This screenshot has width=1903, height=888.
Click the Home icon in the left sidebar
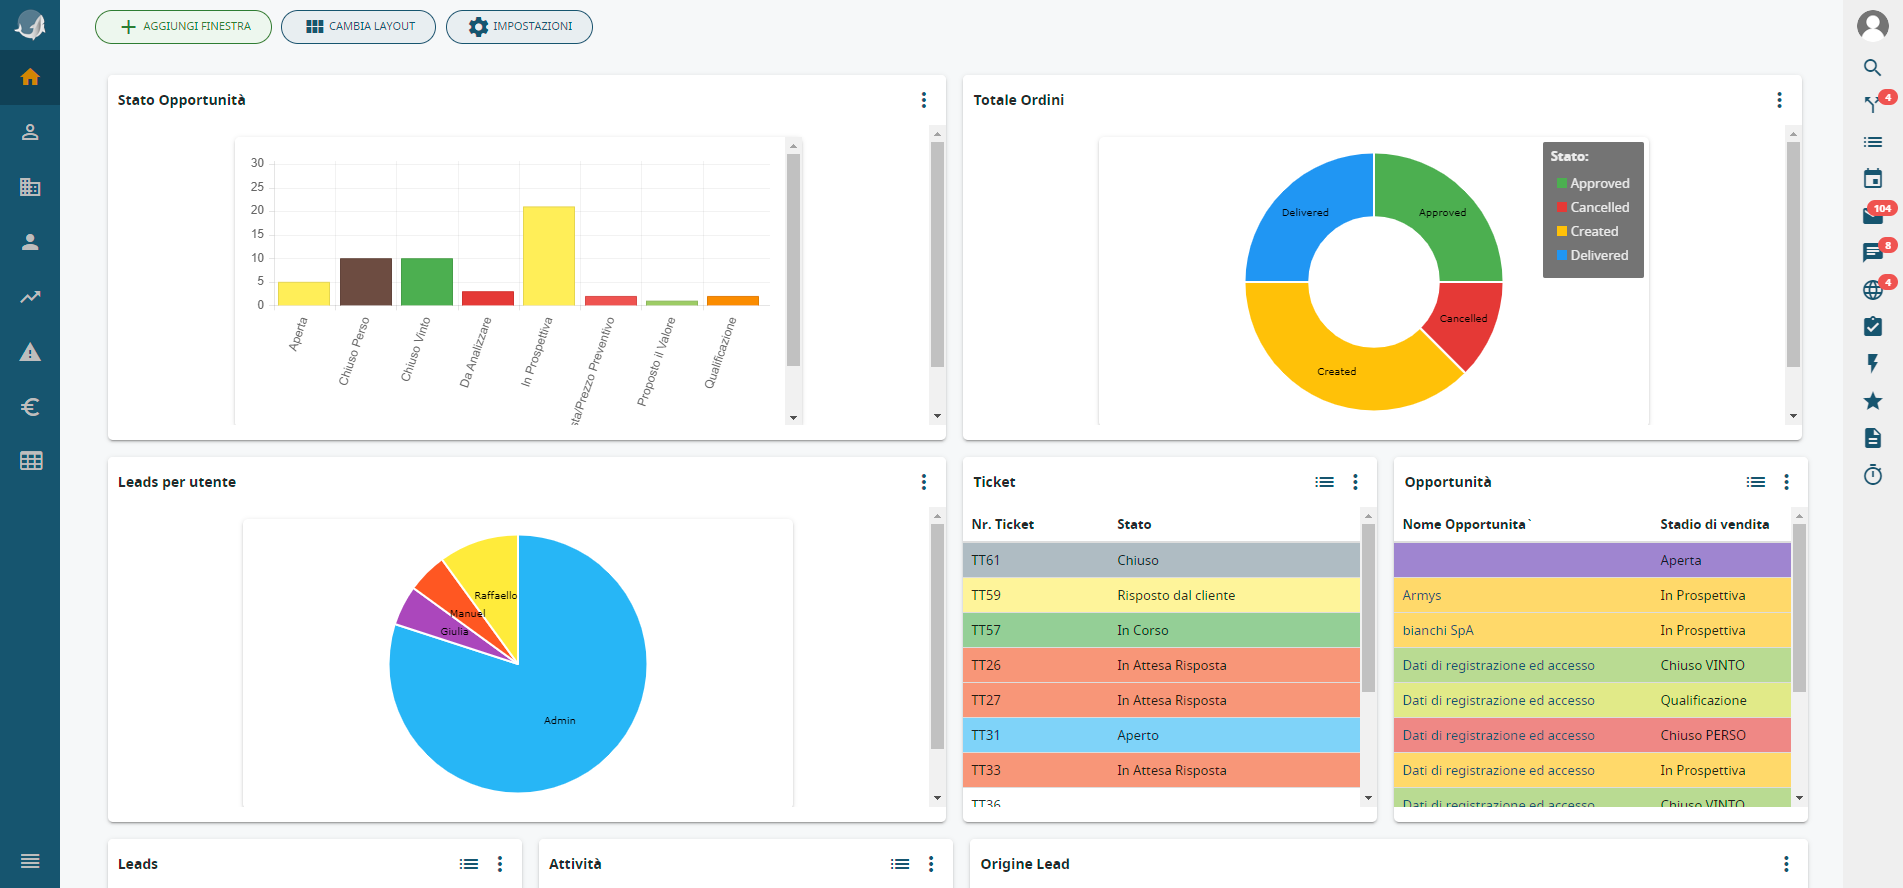pyautogui.click(x=30, y=77)
